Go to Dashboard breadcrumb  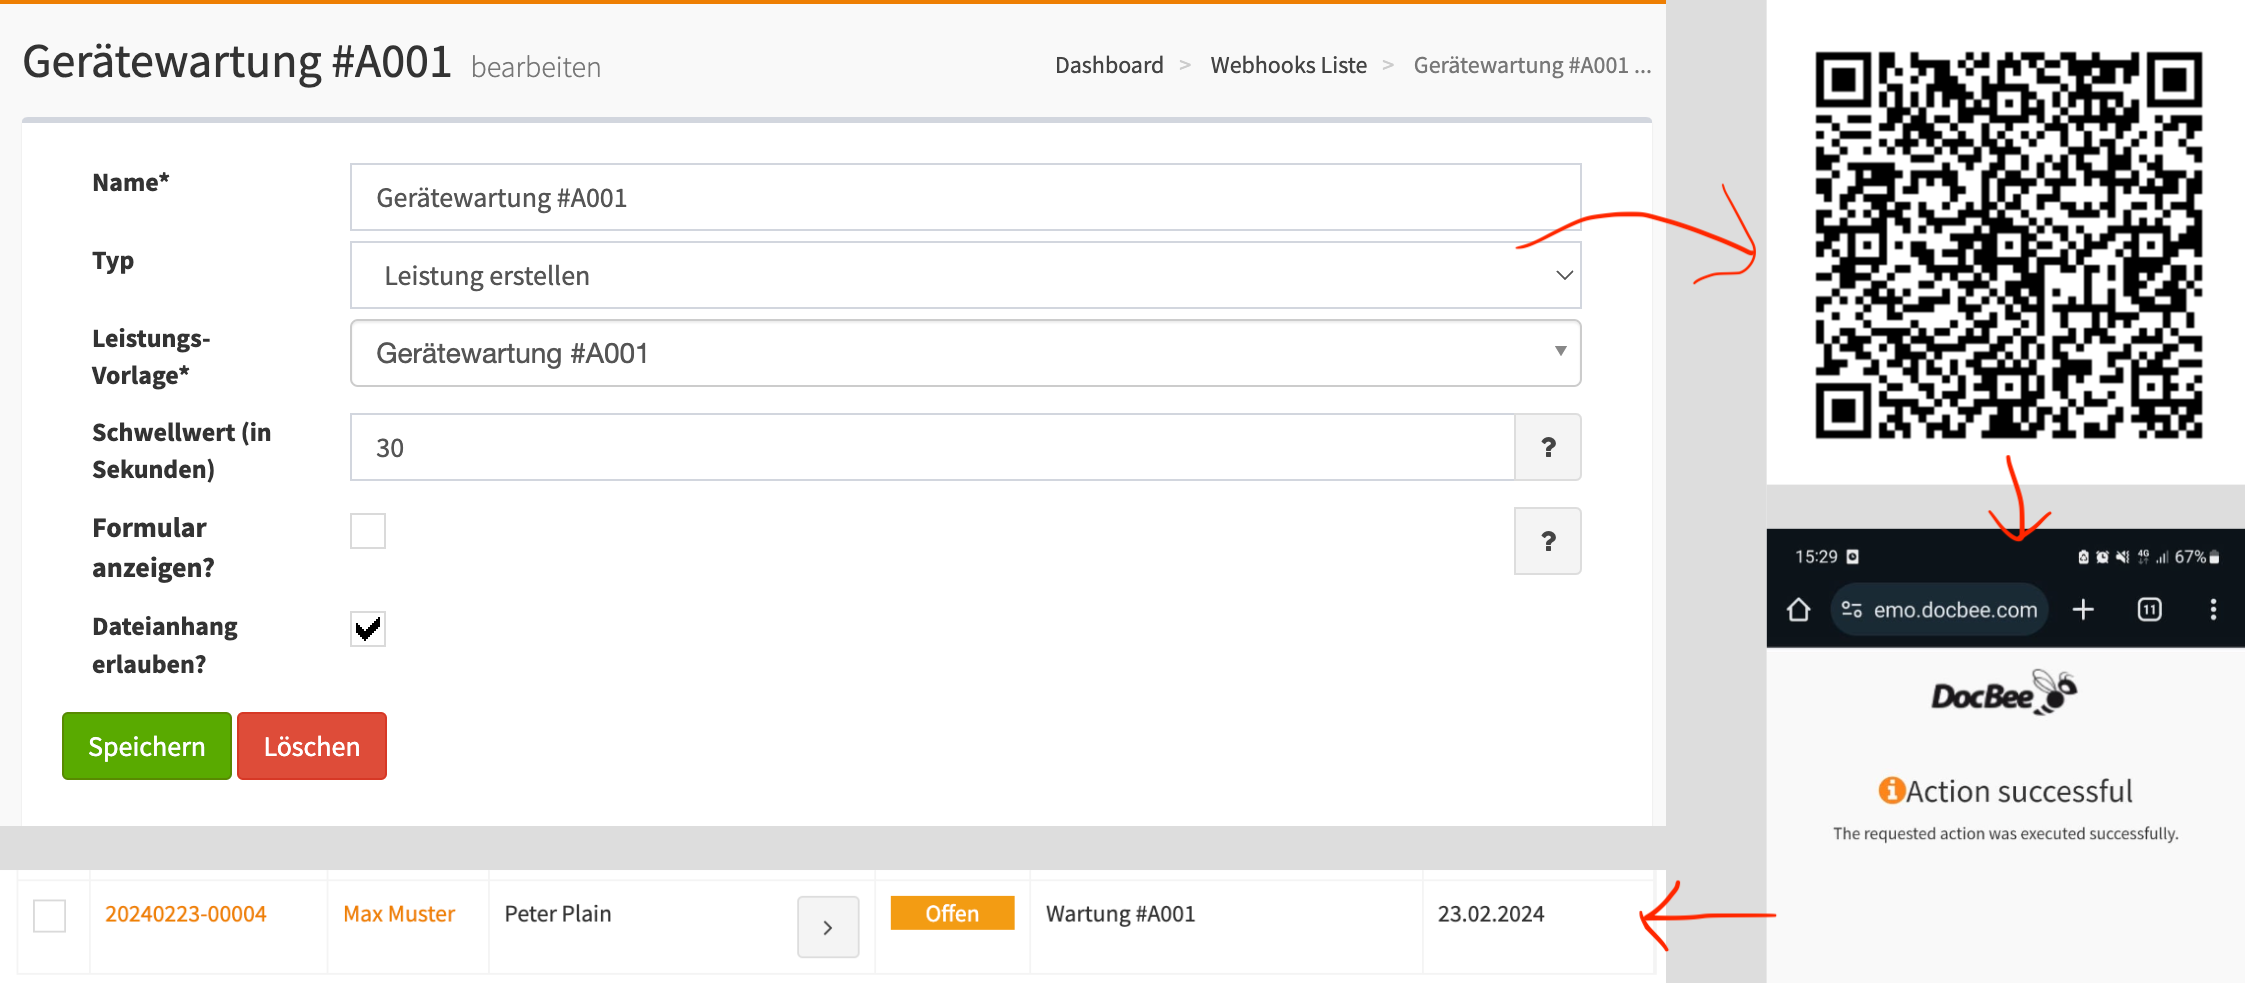tap(1109, 65)
